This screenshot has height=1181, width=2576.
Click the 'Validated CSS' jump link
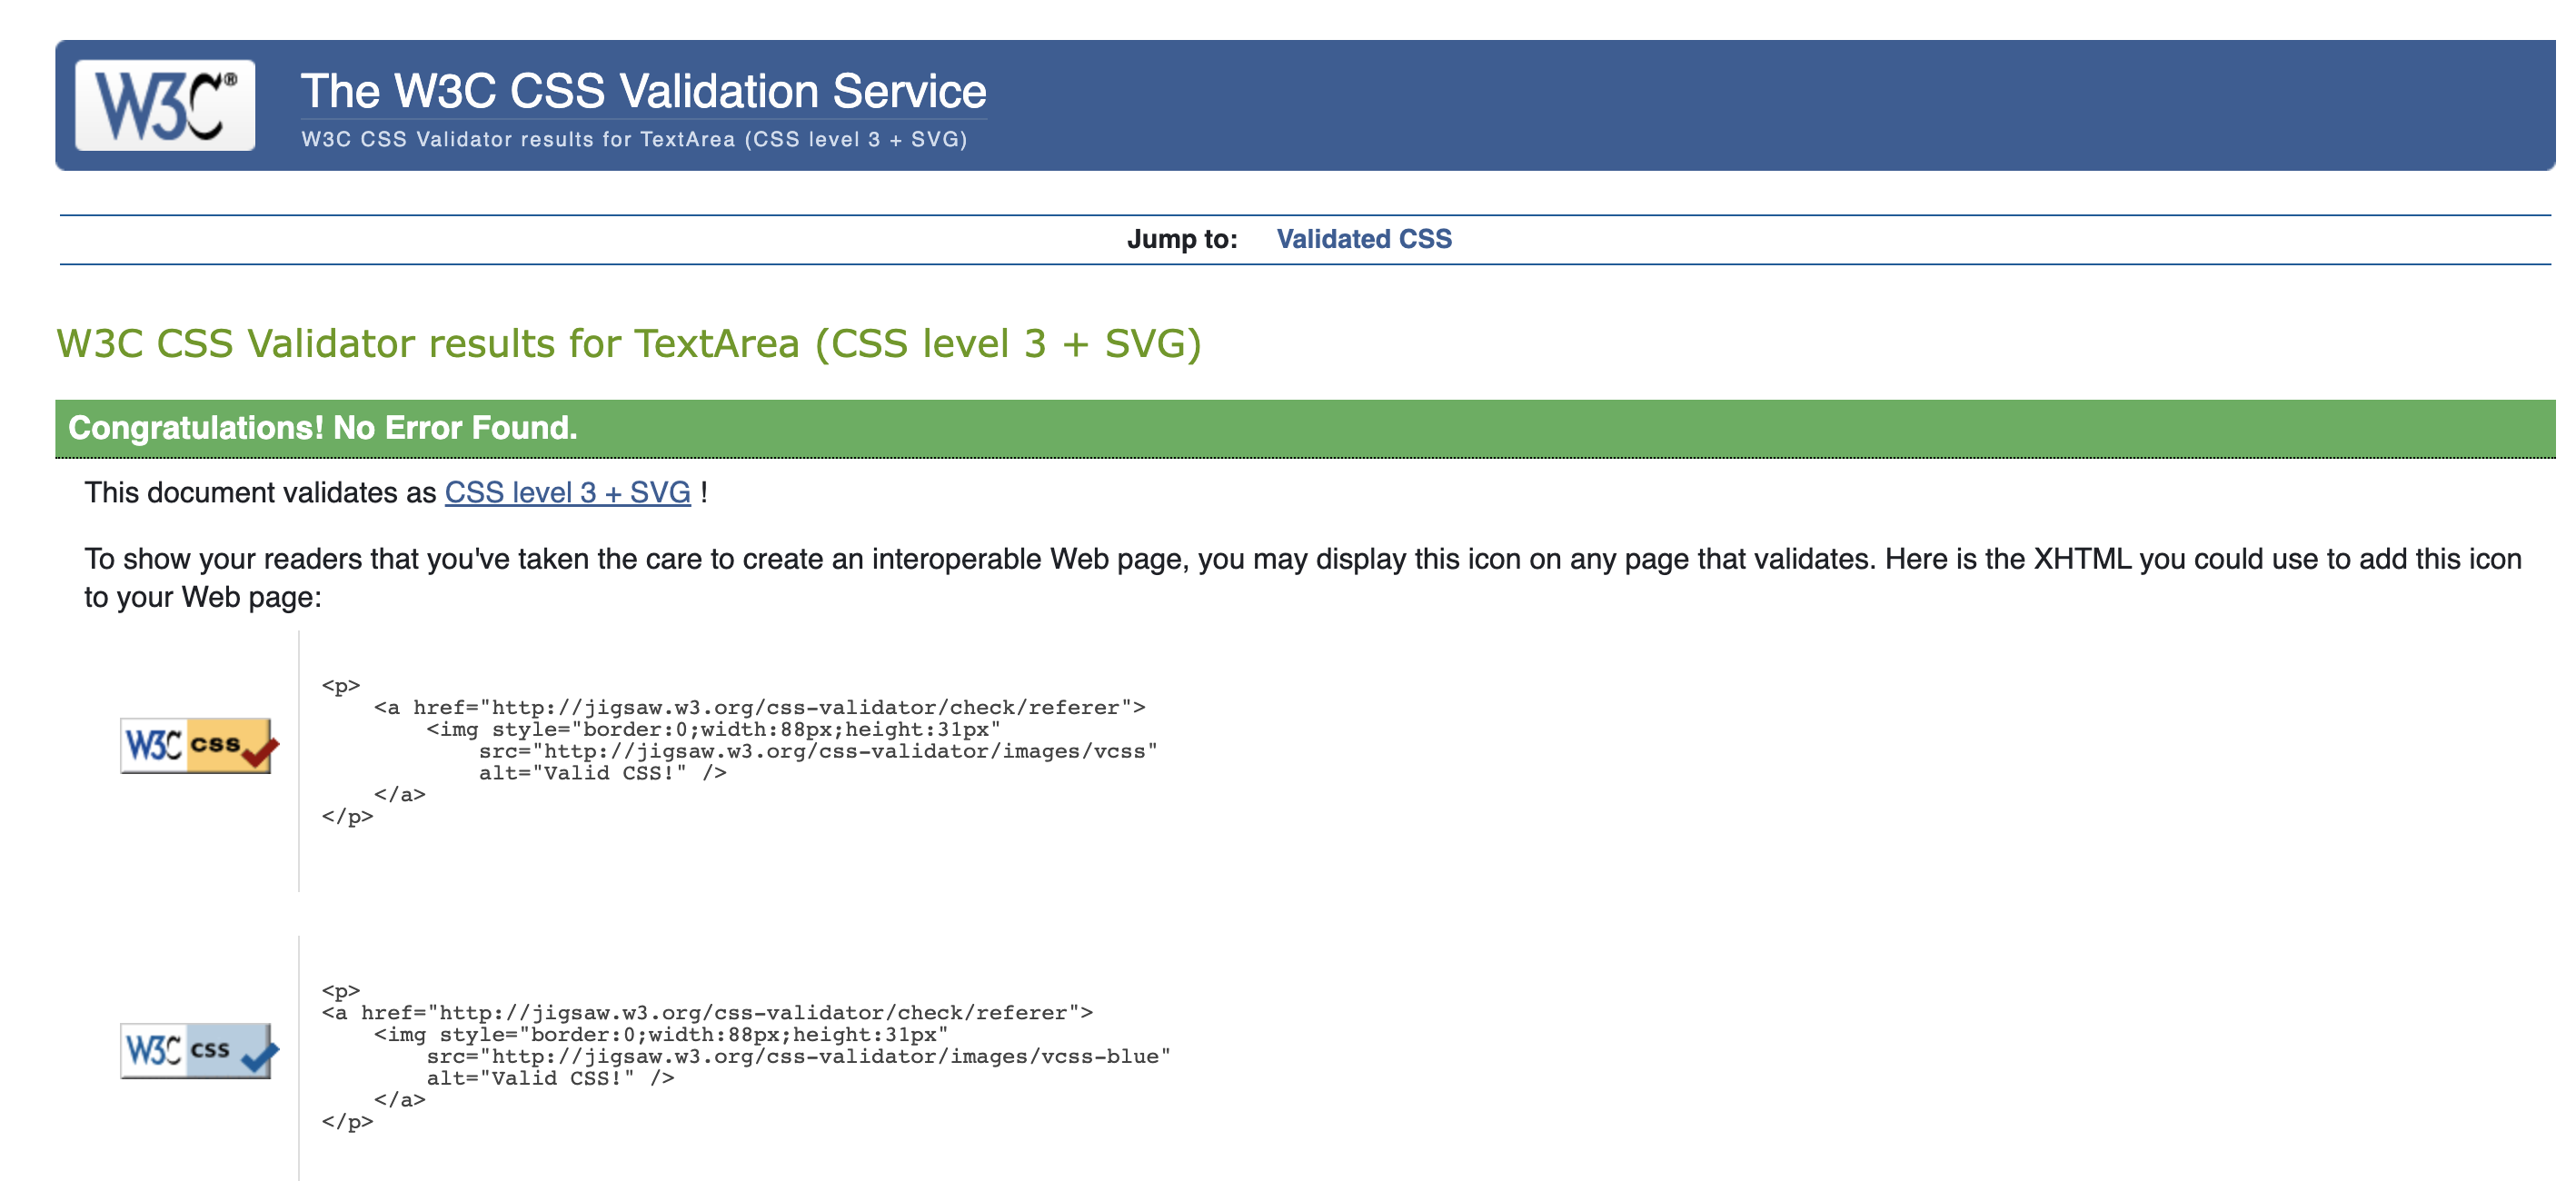tap(1362, 240)
